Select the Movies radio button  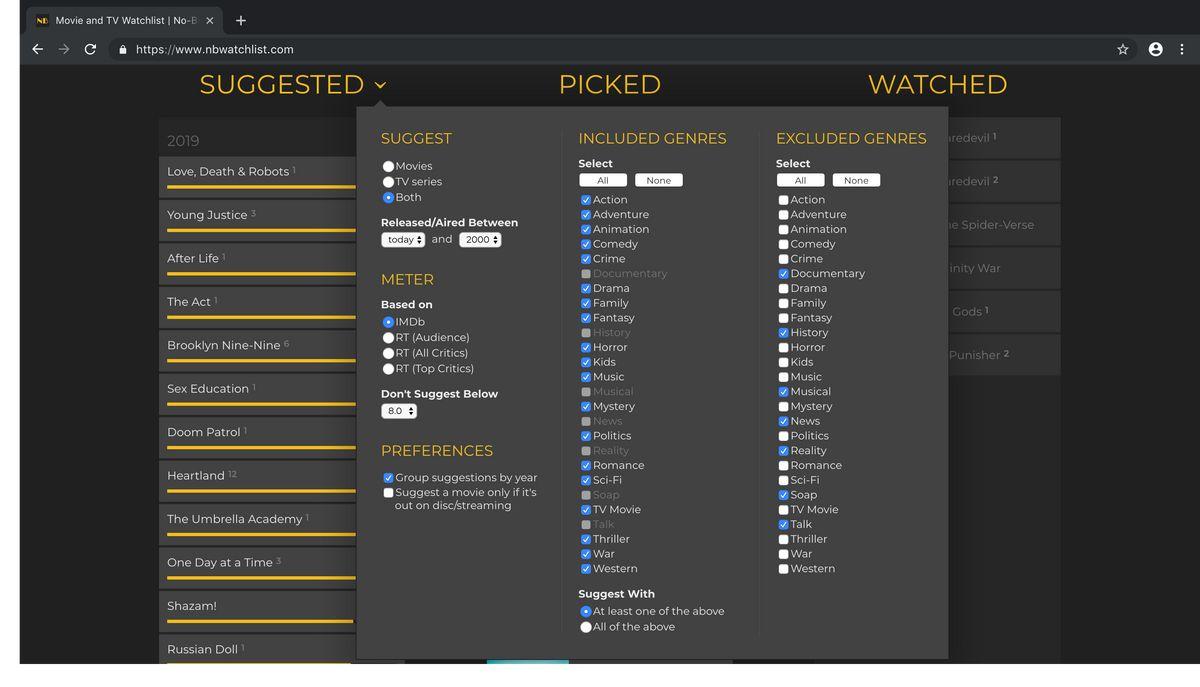(x=388, y=166)
